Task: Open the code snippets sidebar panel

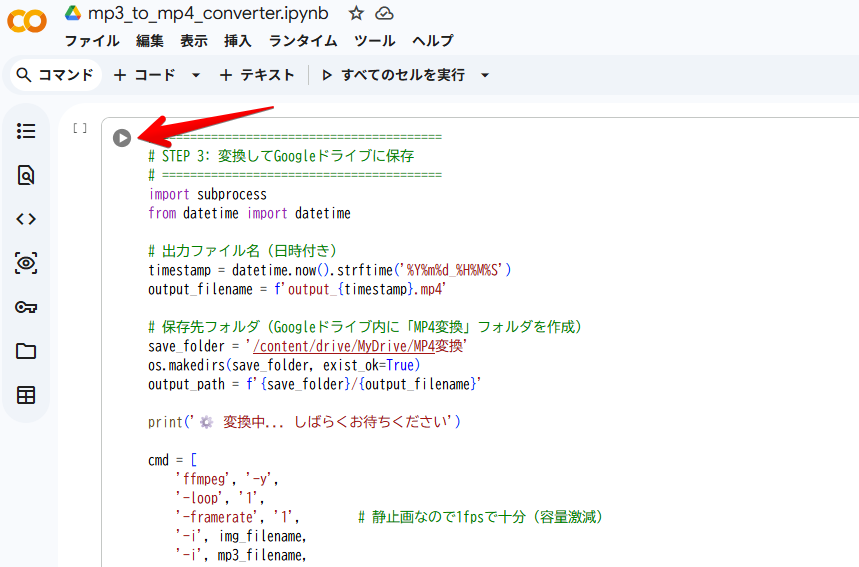Action: [x=26, y=219]
